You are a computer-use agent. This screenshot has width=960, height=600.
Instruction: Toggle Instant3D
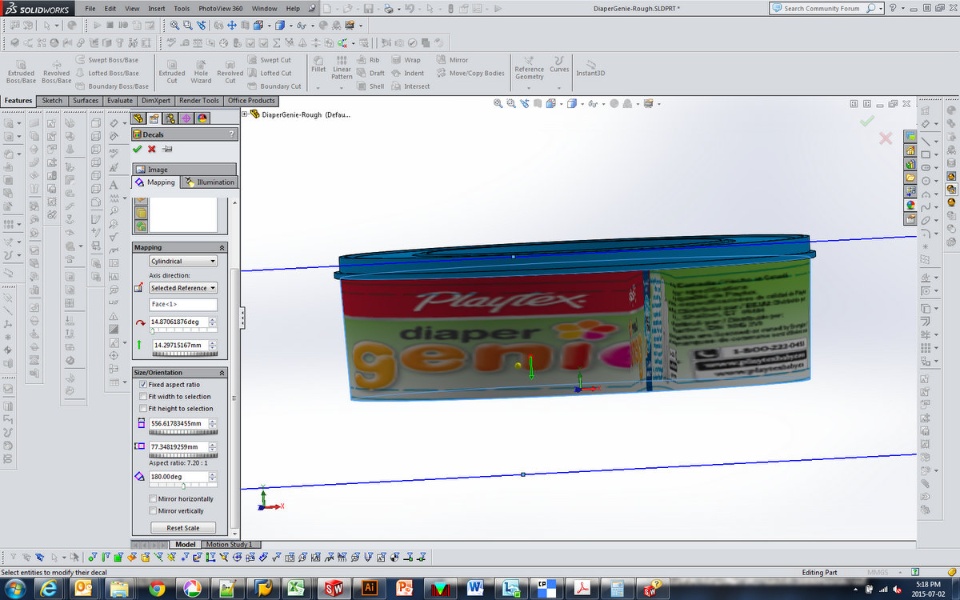point(590,68)
